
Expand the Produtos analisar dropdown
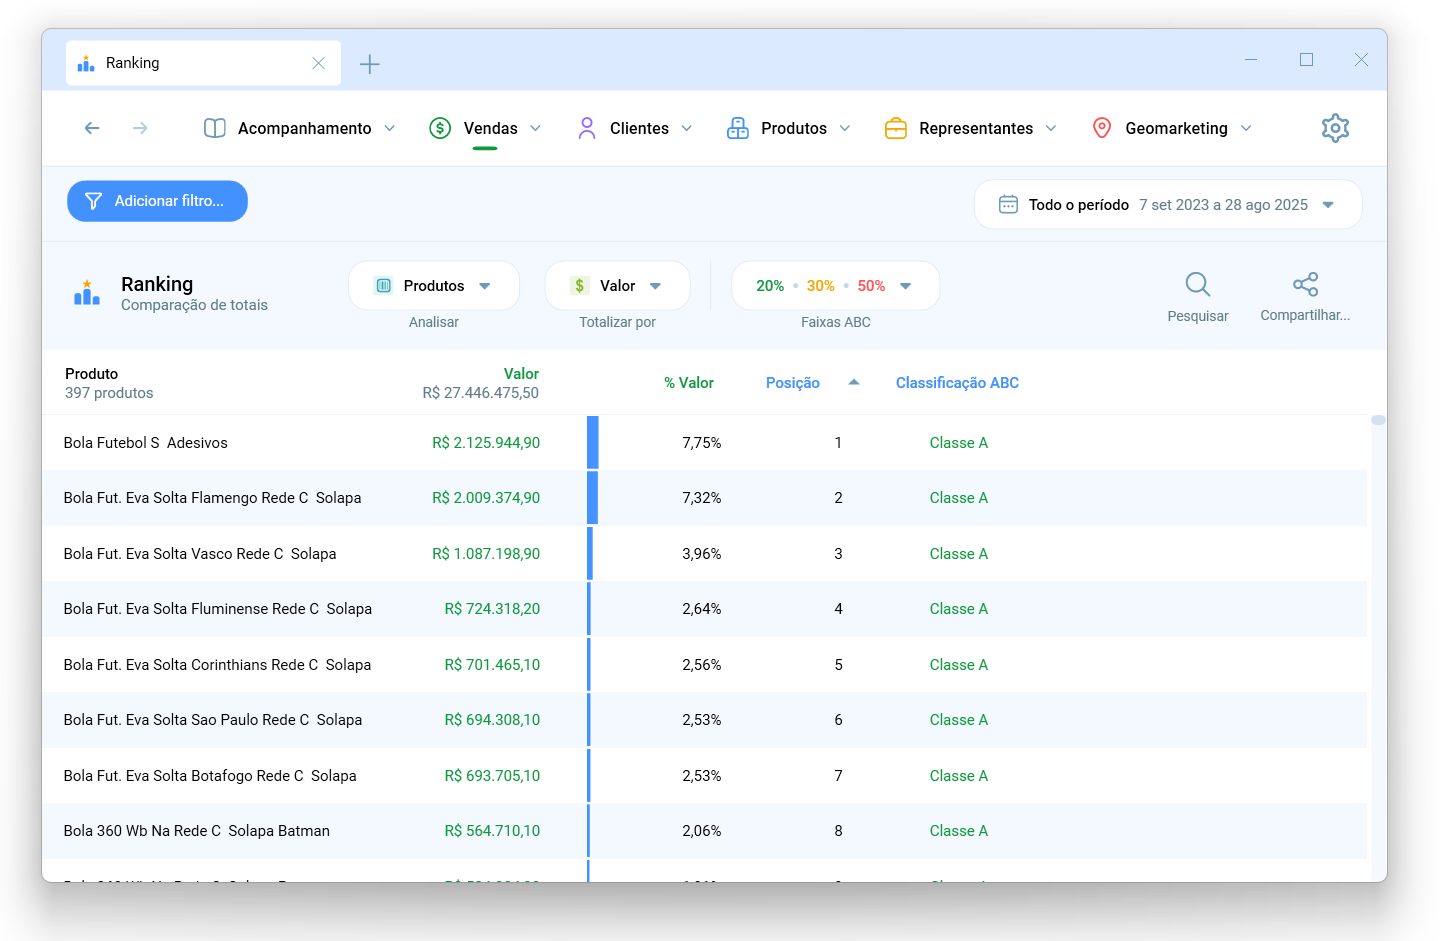[x=434, y=286]
